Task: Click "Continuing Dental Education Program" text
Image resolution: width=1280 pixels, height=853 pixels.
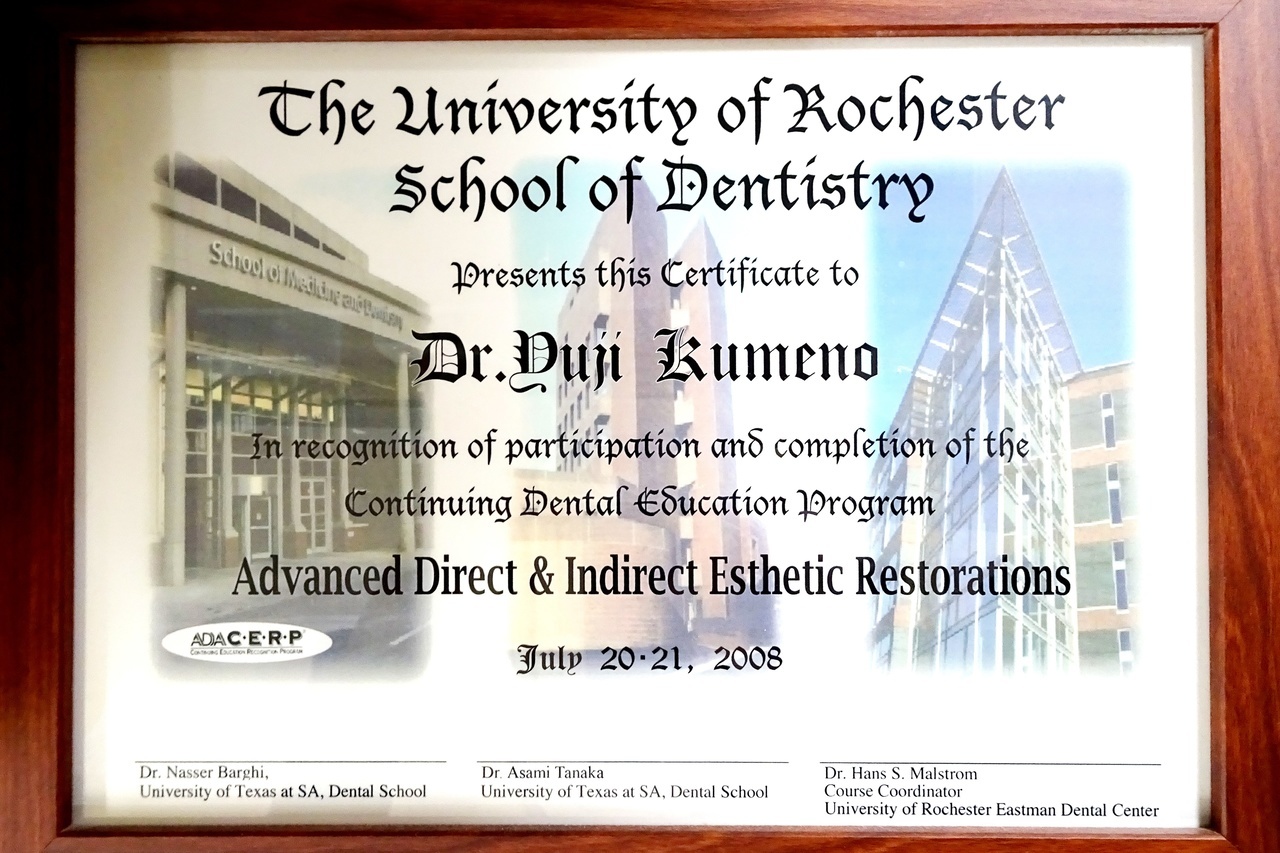Action: coord(640,504)
